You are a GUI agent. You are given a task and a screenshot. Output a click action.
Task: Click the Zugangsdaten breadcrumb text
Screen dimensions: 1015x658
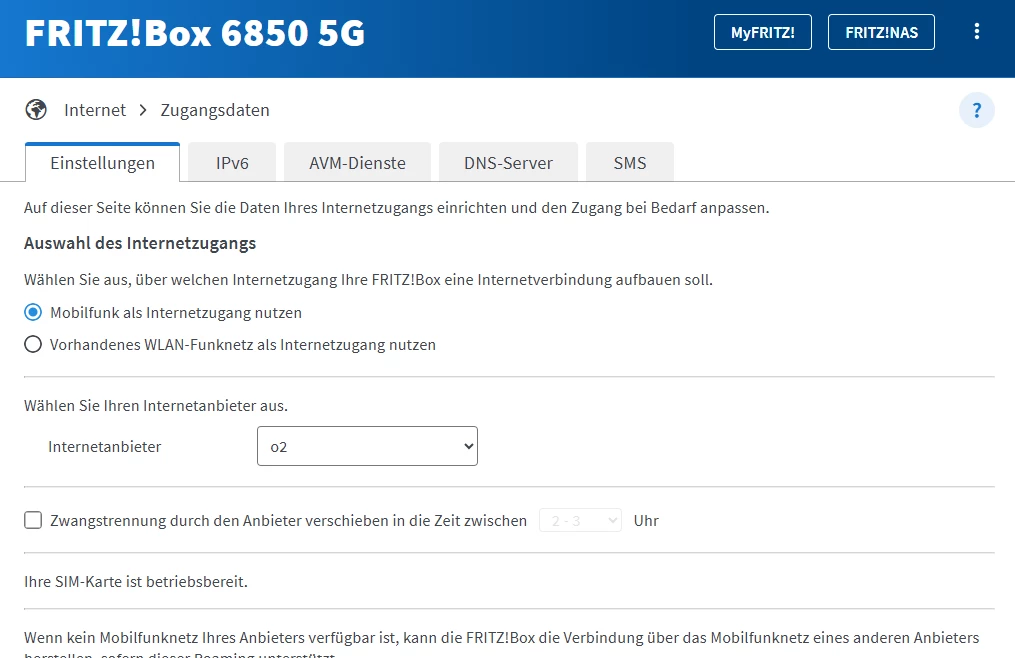pos(215,110)
